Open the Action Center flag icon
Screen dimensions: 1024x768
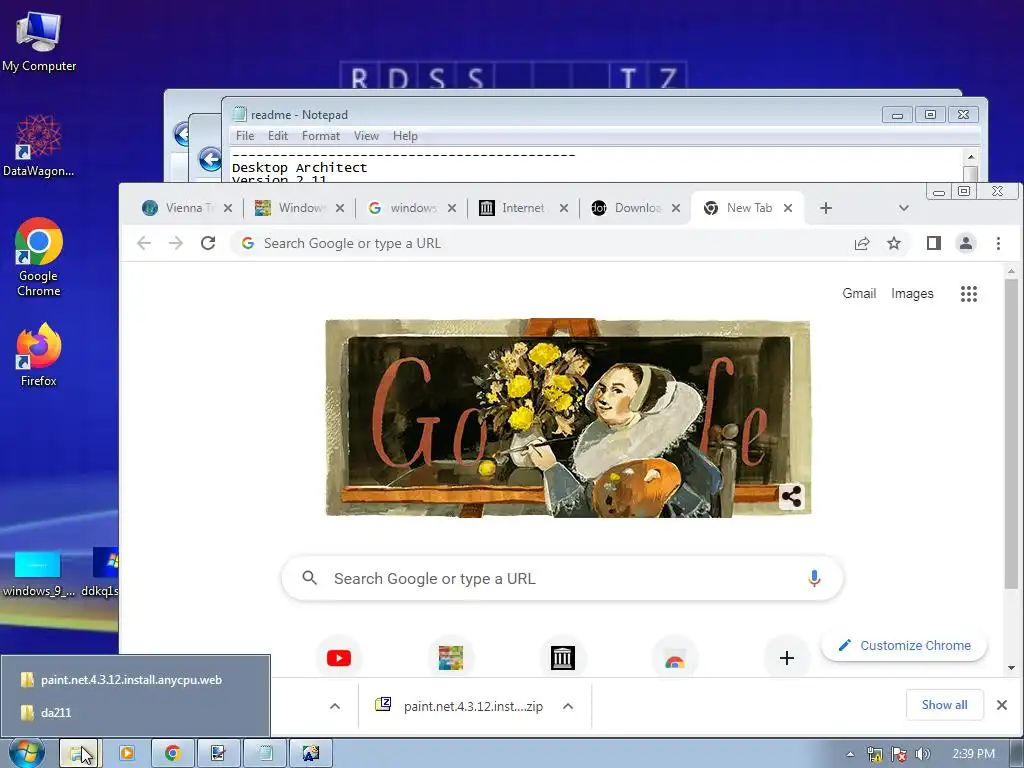899,754
